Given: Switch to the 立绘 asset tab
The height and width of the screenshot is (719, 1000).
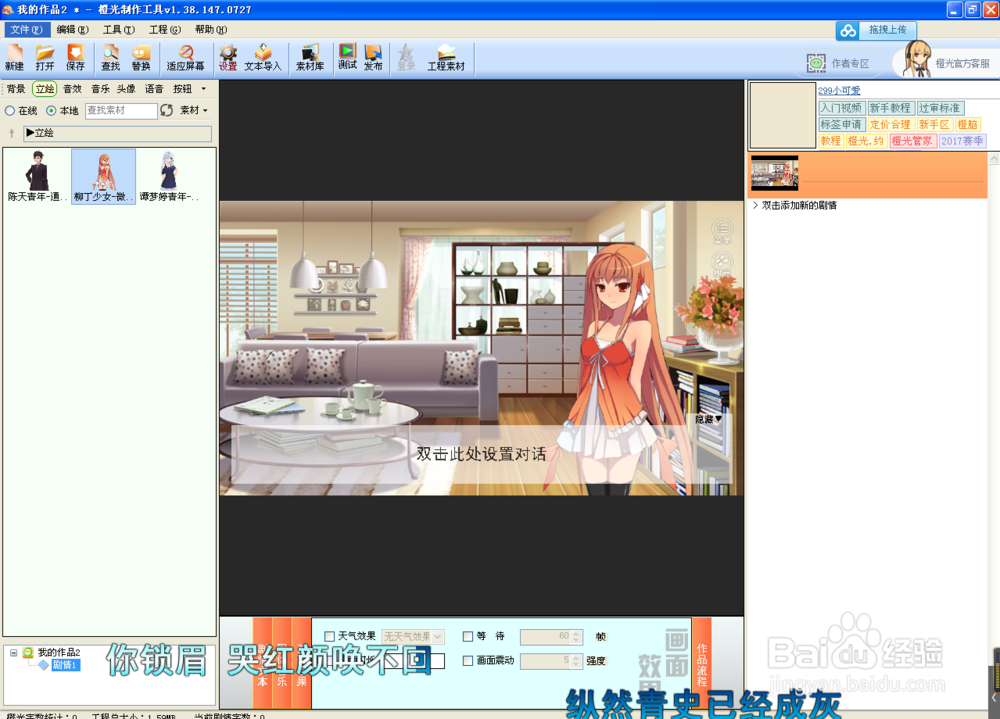Looking at the screenshot, I should [x=45, y=89].
